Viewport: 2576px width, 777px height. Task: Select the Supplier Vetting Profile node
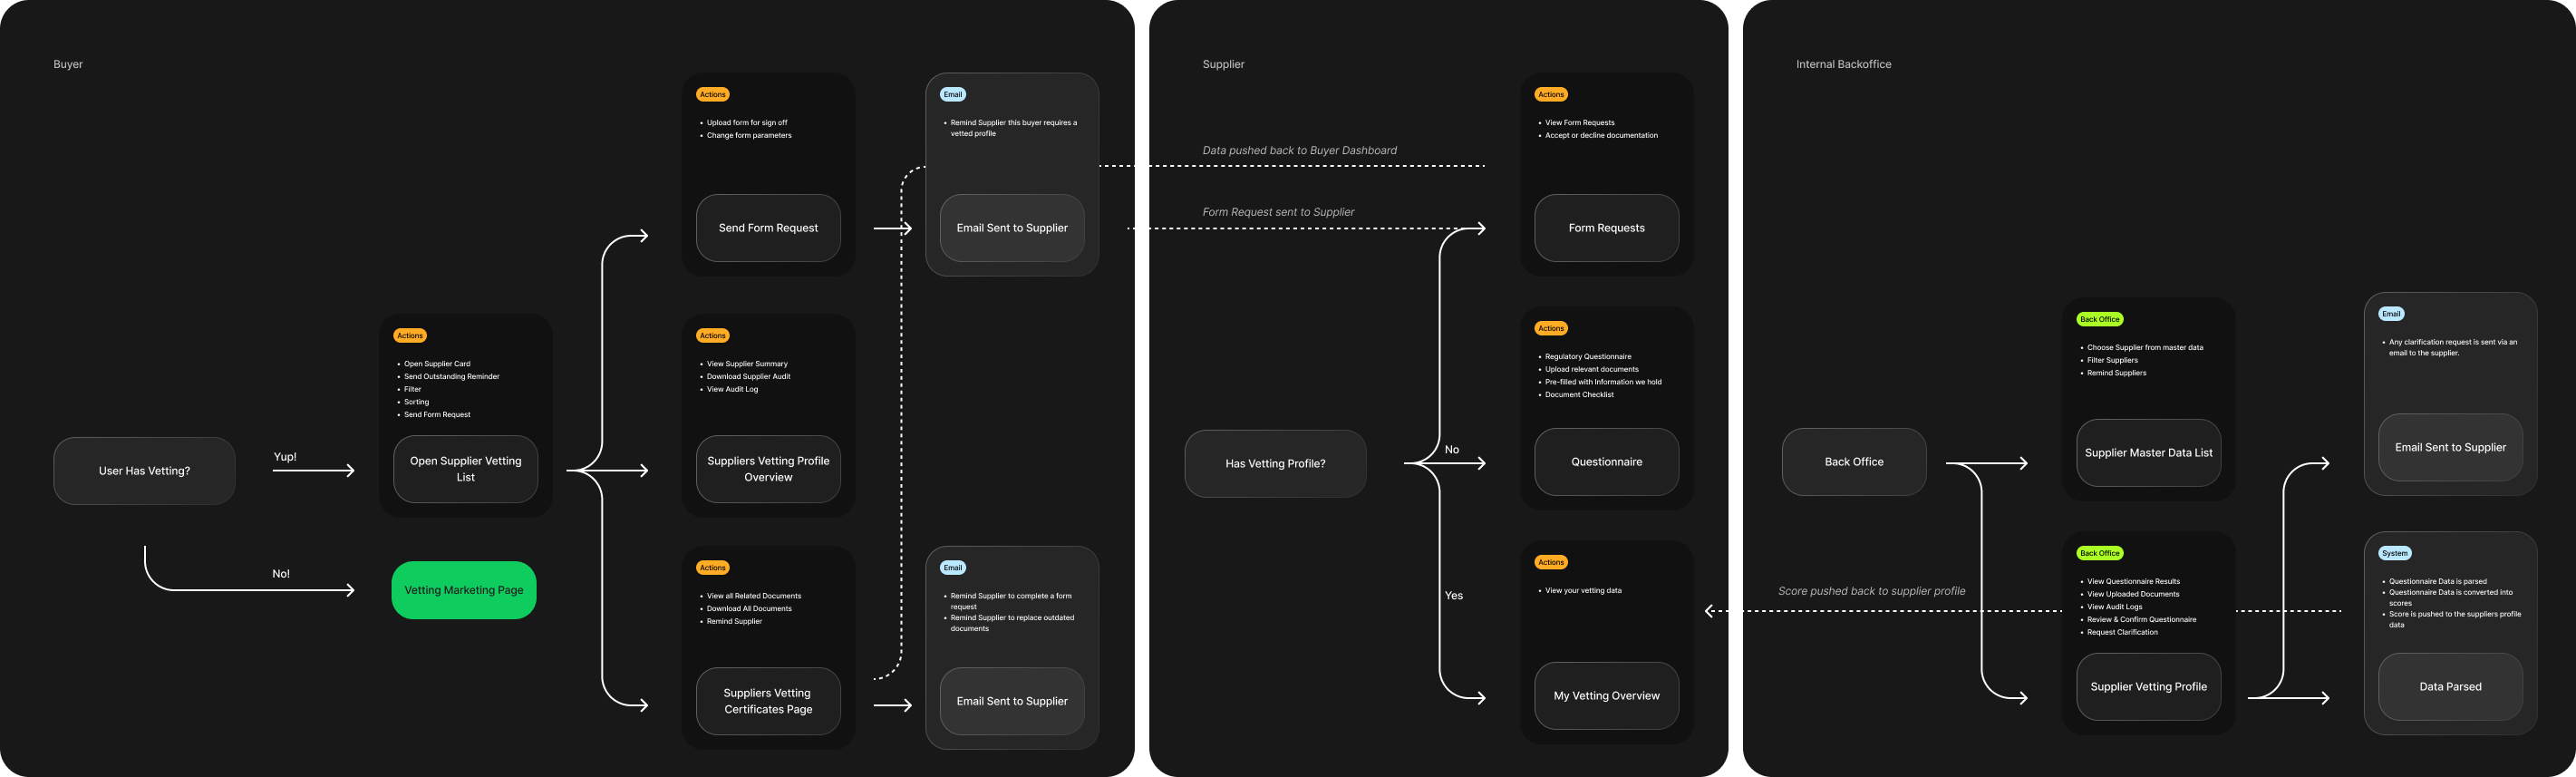2147,687
